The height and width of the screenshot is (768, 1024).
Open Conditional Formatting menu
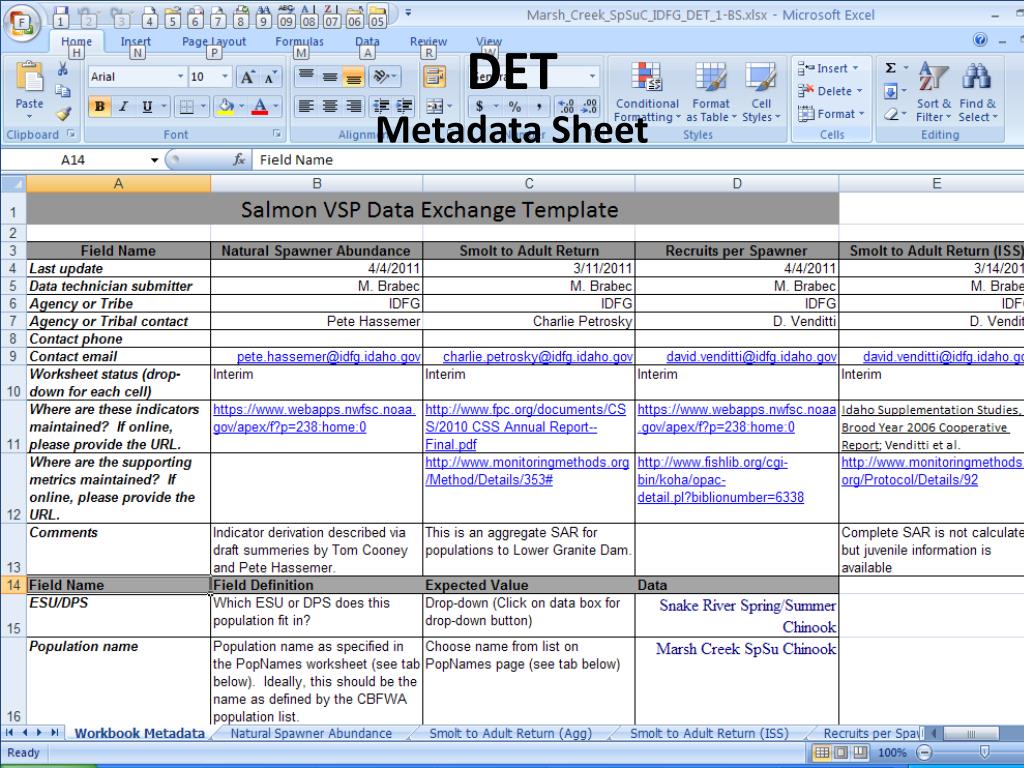pos(647,92)
